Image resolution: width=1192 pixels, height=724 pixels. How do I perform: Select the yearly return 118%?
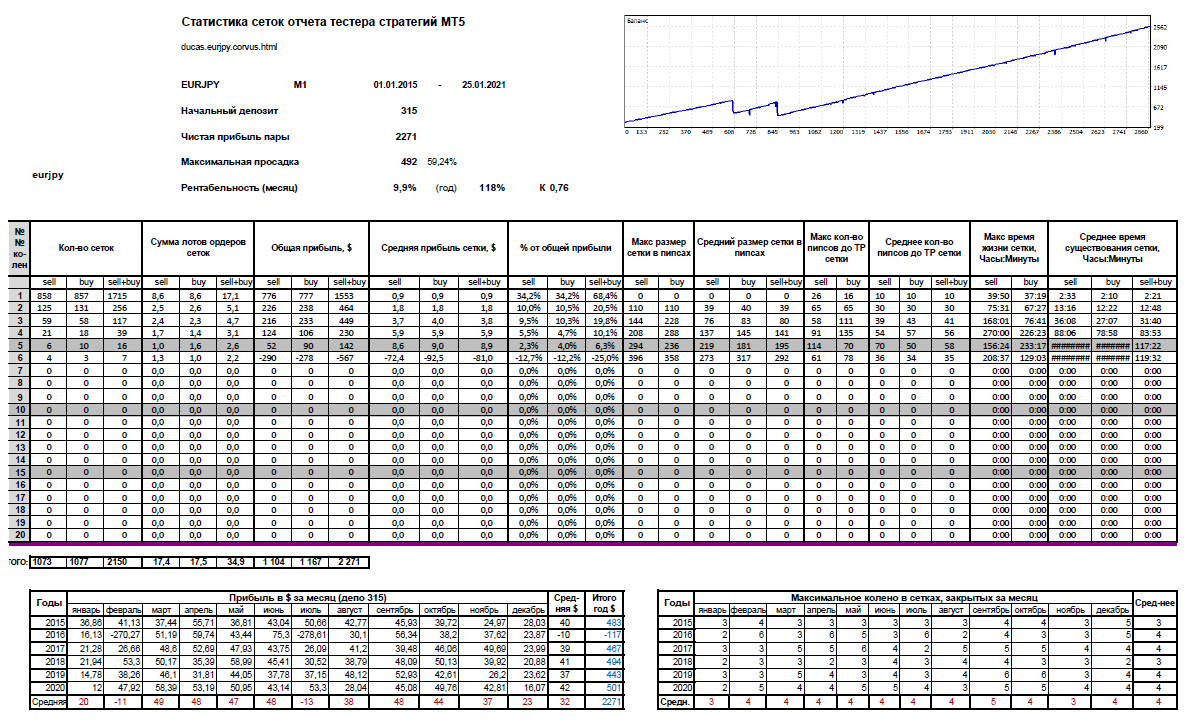(x=492, y=188)
